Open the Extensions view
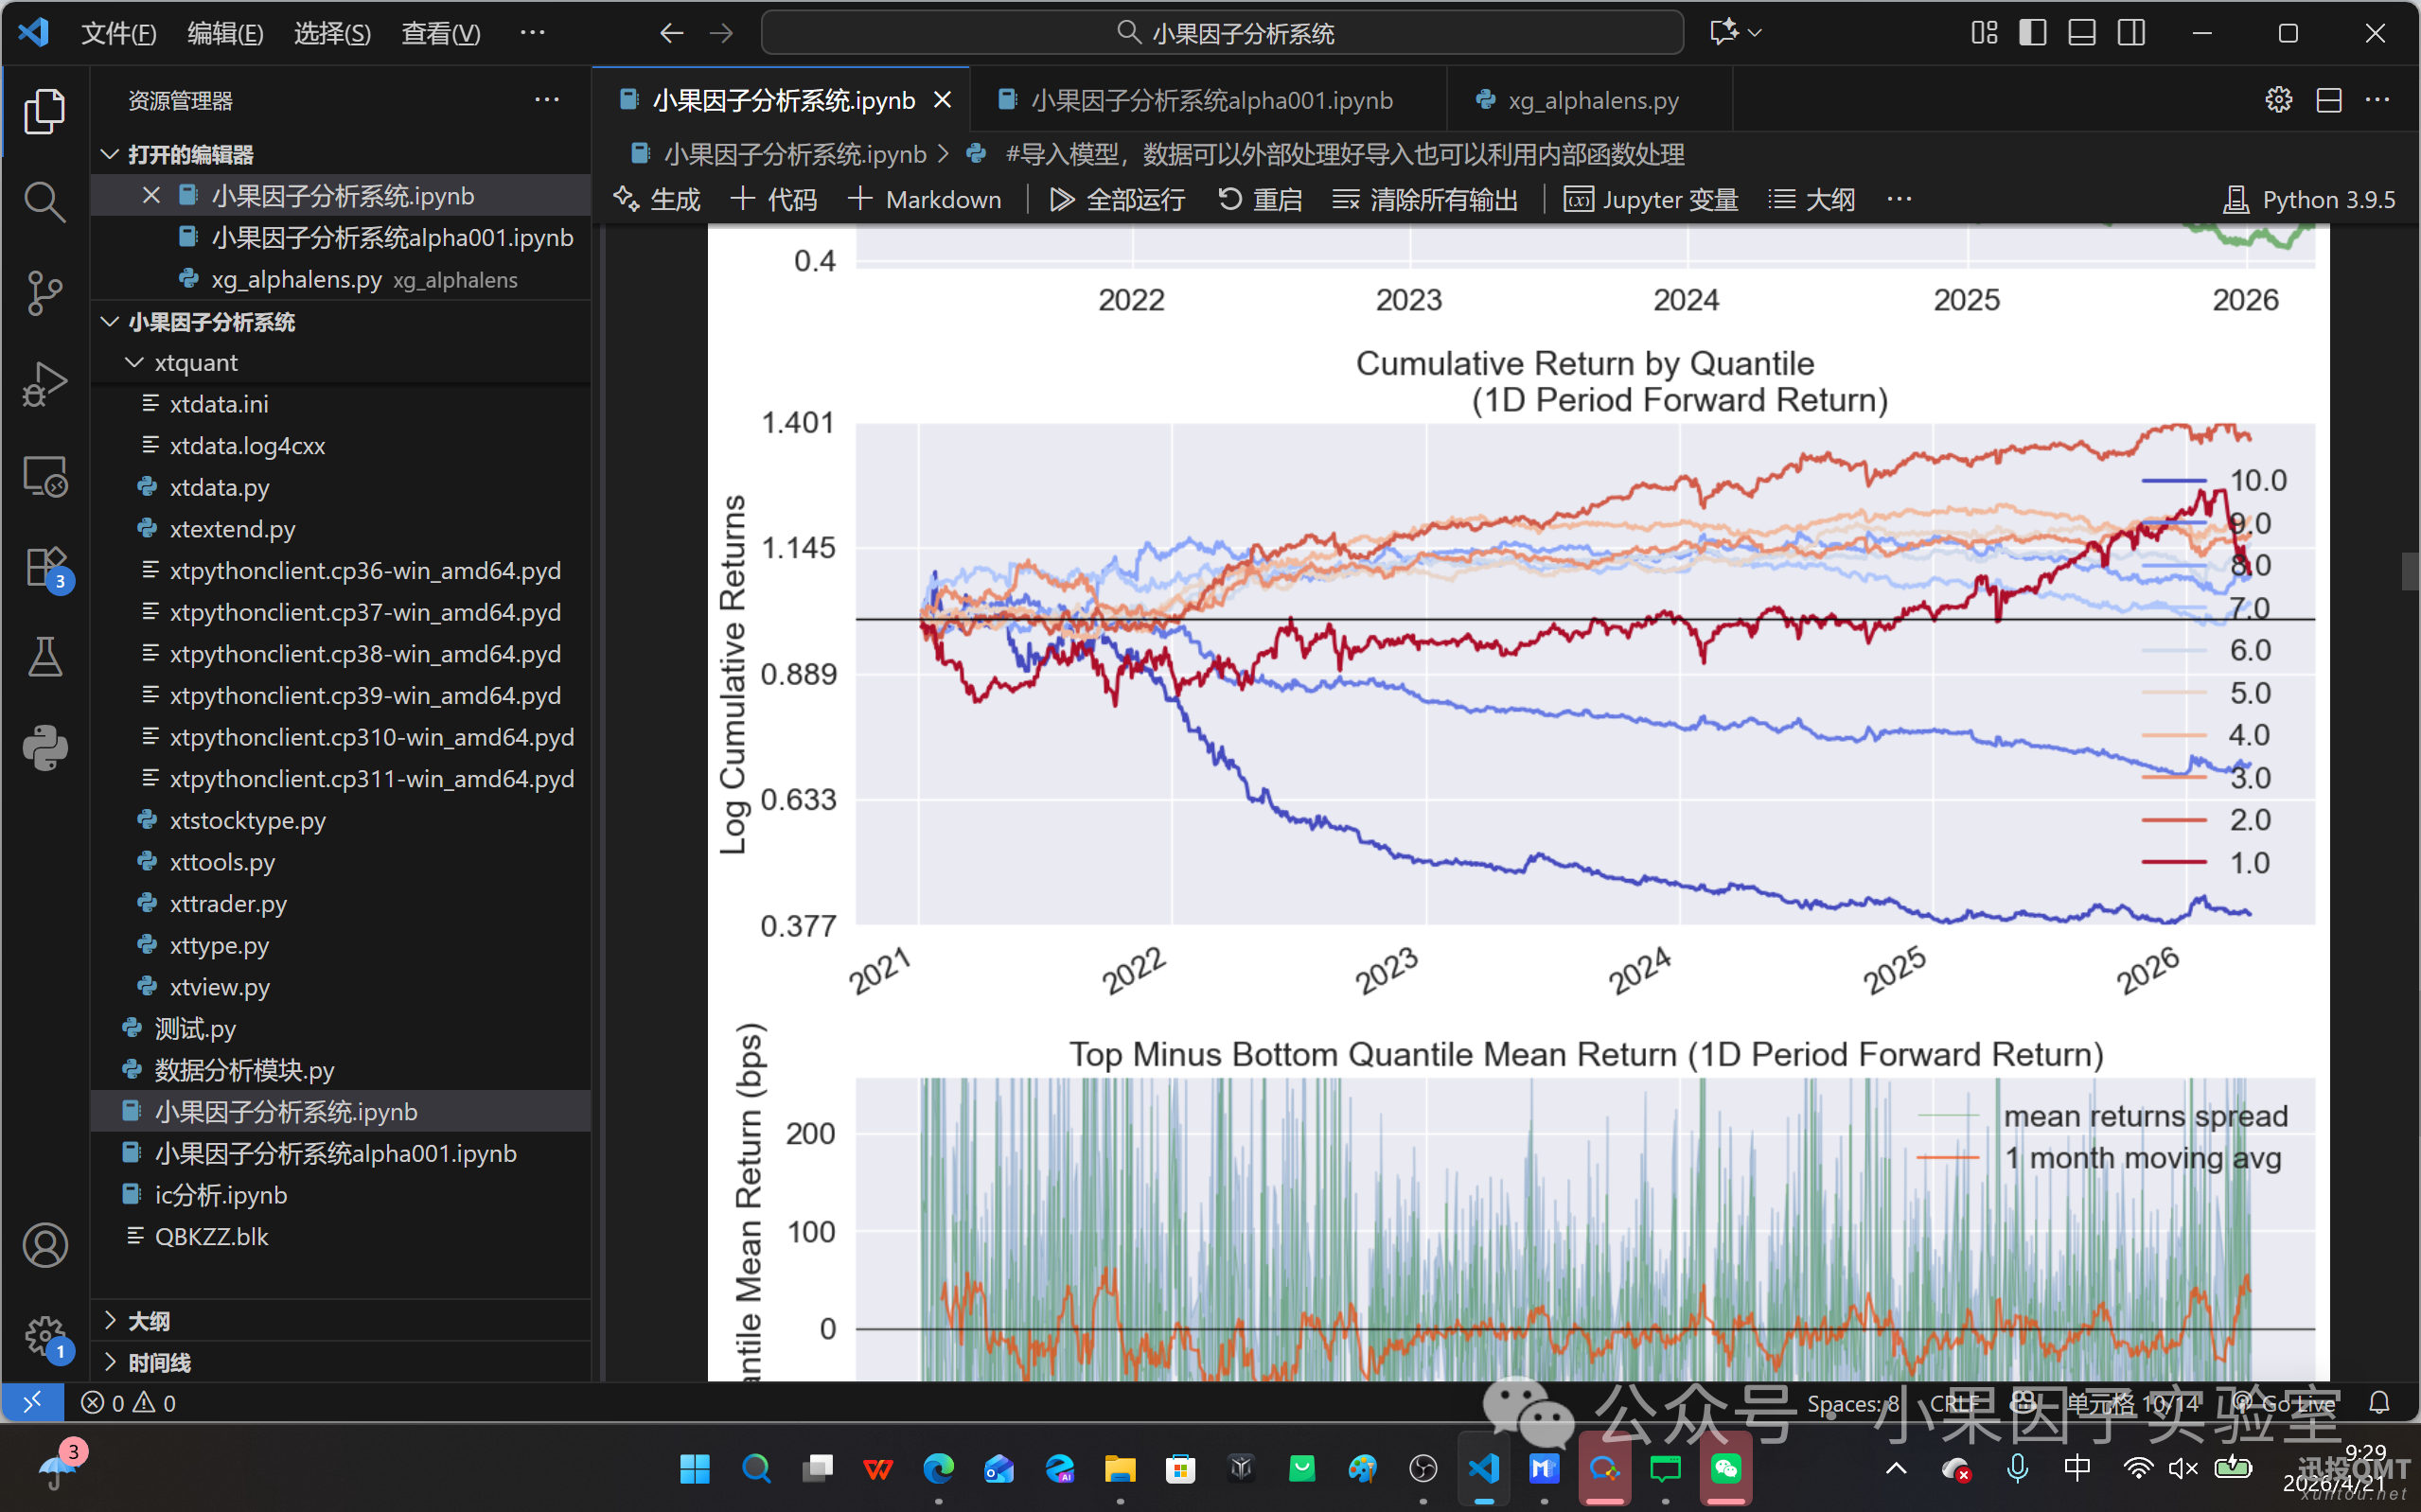The width and height of the screenshot is (2421, 1512). click(44, 567)
